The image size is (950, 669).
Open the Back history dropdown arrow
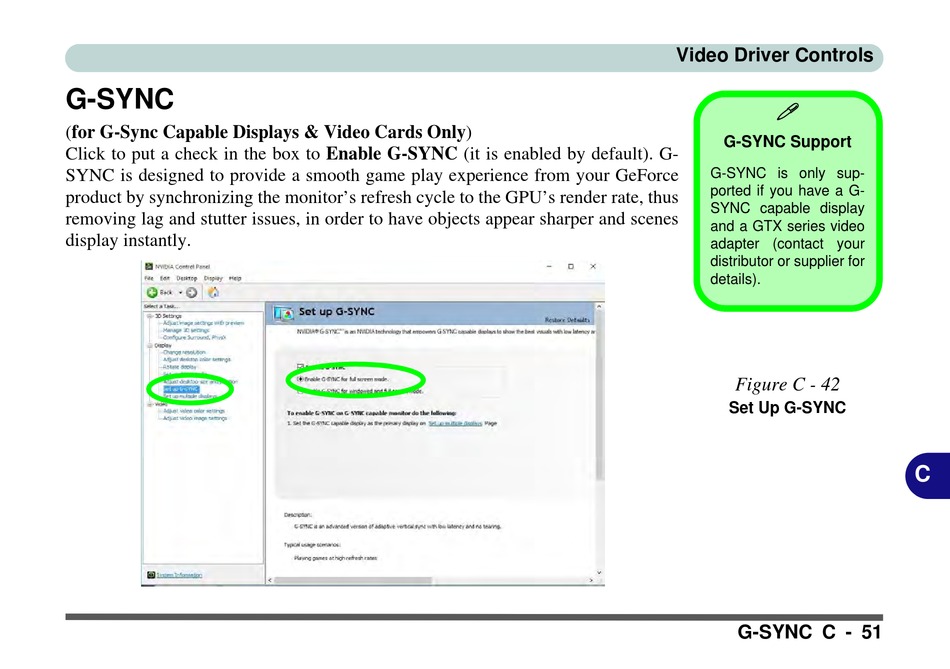[180, 293]
